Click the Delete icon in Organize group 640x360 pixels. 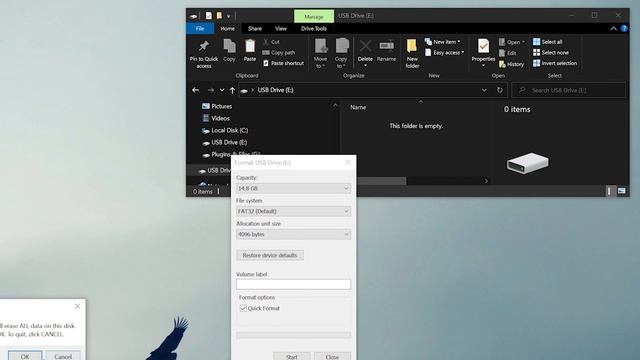pos(365,46)
